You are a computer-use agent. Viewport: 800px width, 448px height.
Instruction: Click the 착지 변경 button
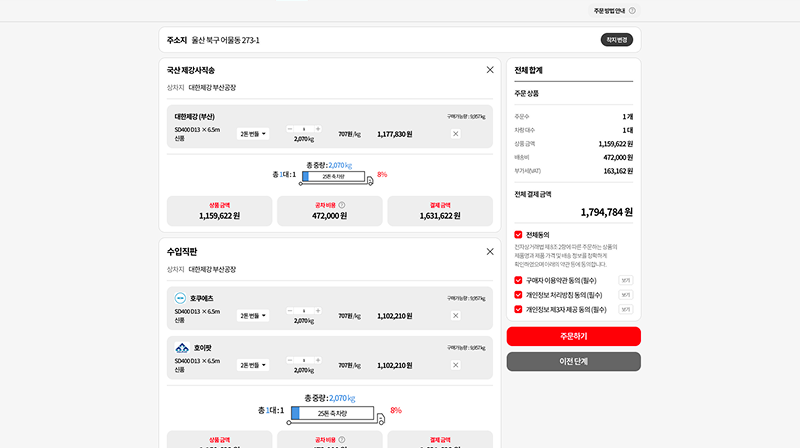pyautogui.click(x=616, y=40)
